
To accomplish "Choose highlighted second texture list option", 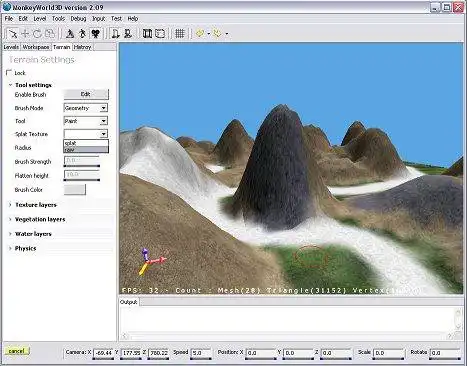I will 86,150.
